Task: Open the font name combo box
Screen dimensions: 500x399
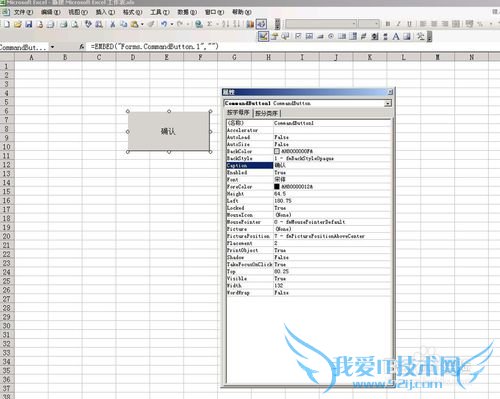Action: pyautogui.click(x=321, y=24)
